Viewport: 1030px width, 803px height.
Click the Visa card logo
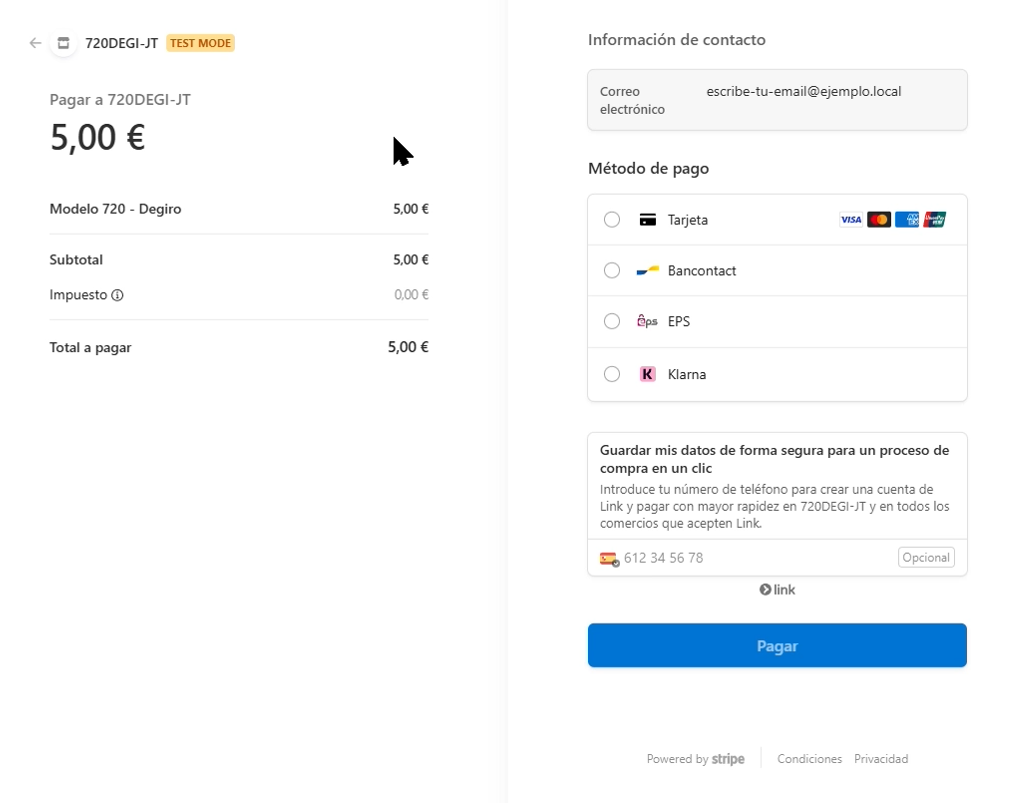[851, 220]
